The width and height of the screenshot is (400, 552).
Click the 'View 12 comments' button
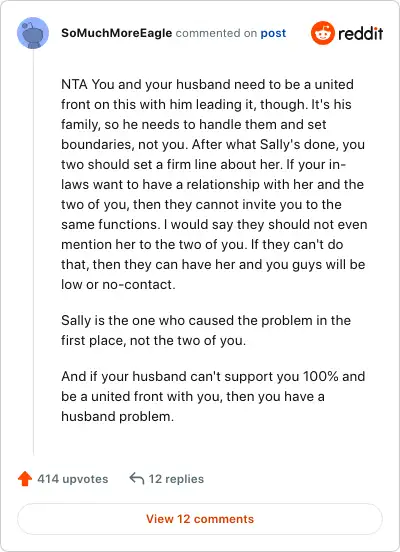(x=200, y=519)
